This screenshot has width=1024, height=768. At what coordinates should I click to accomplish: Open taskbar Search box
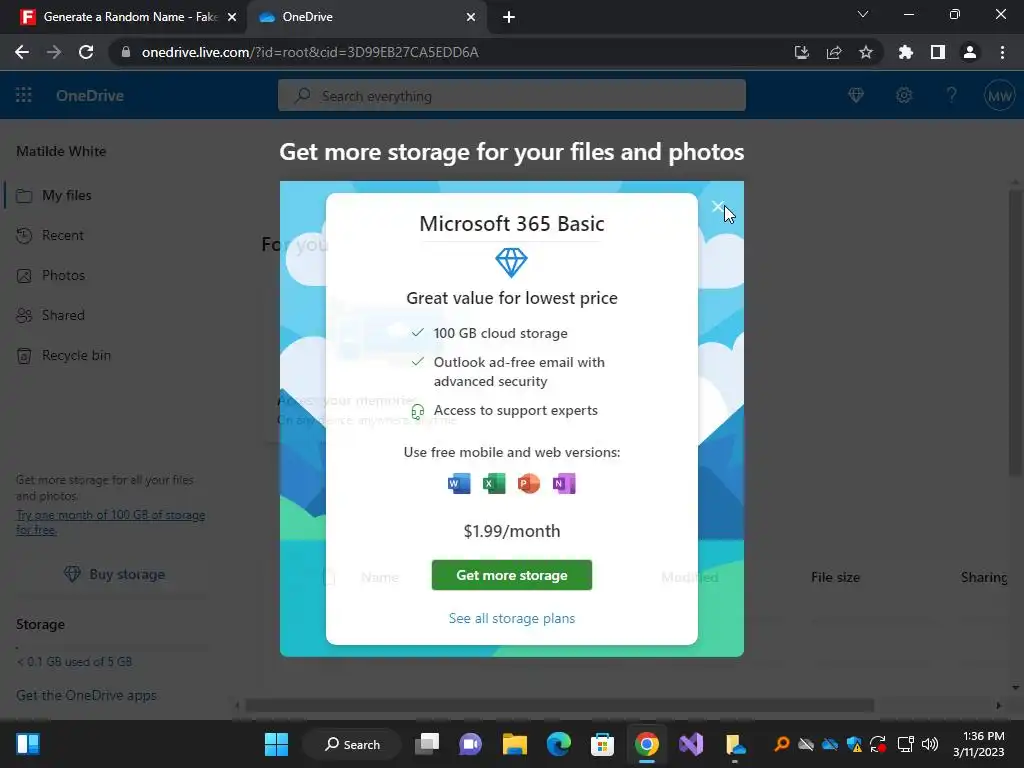[352, 744]
